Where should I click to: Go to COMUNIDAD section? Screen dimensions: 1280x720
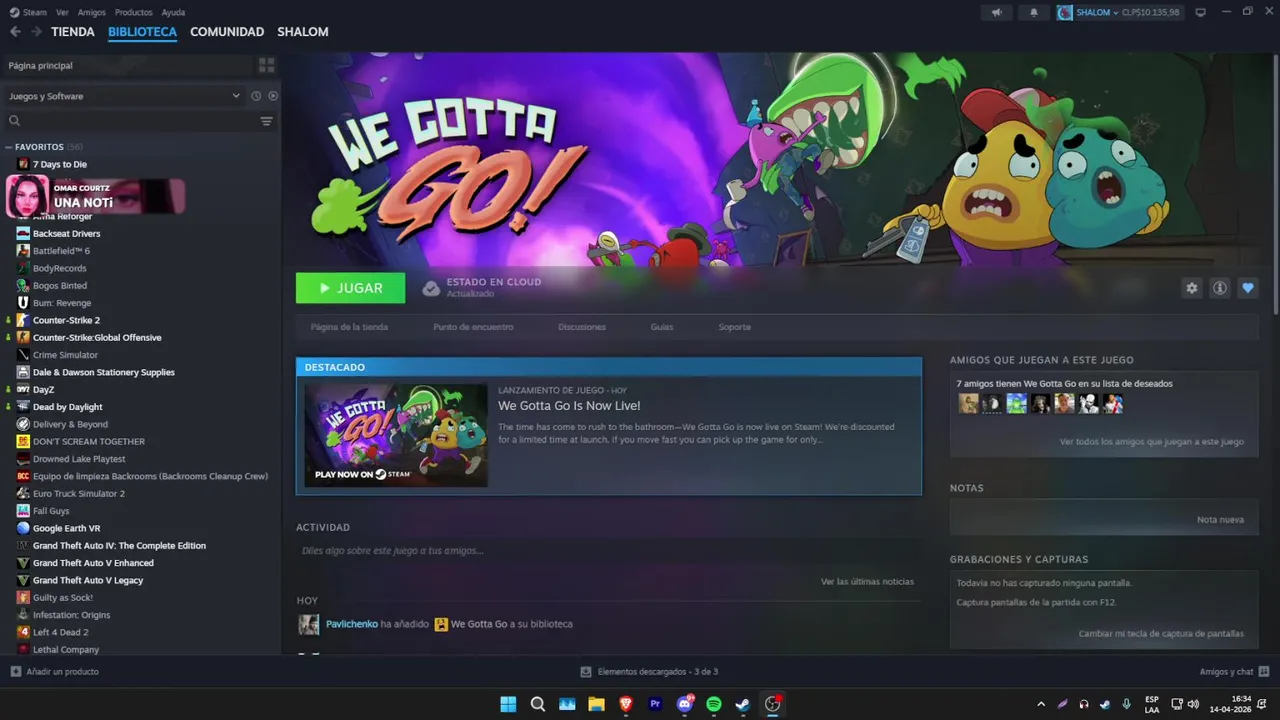pyautogui.click(x=227, y=32)
